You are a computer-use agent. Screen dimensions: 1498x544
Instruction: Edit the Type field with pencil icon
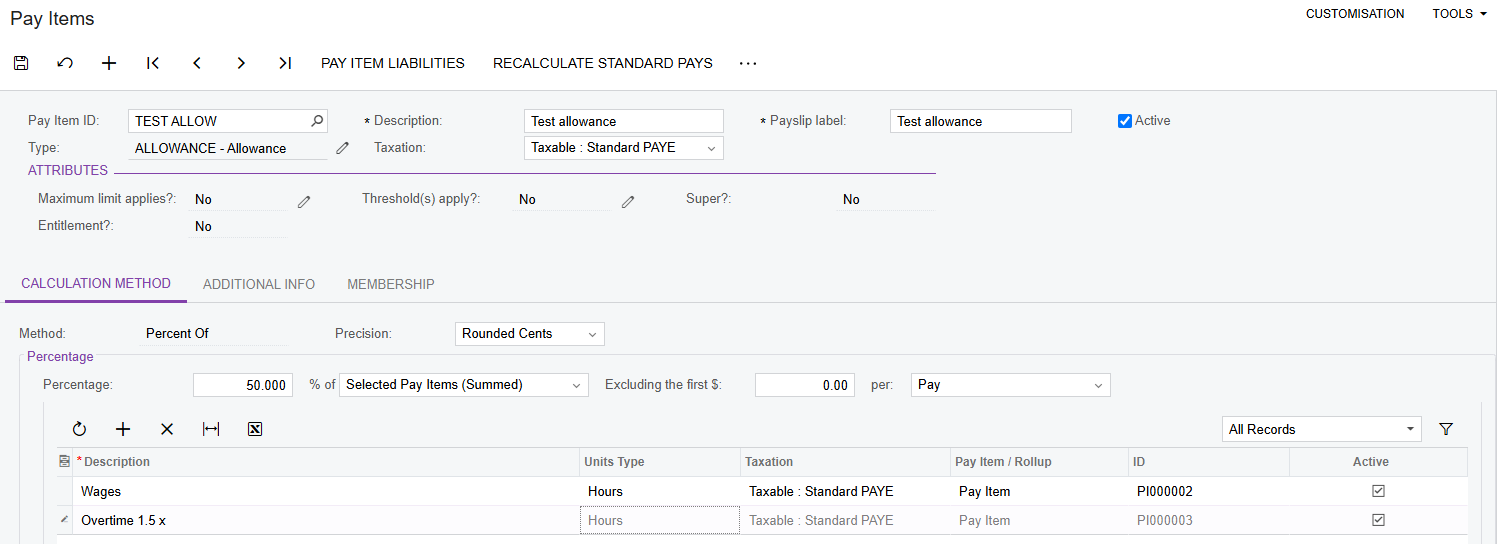pos(342,148)
